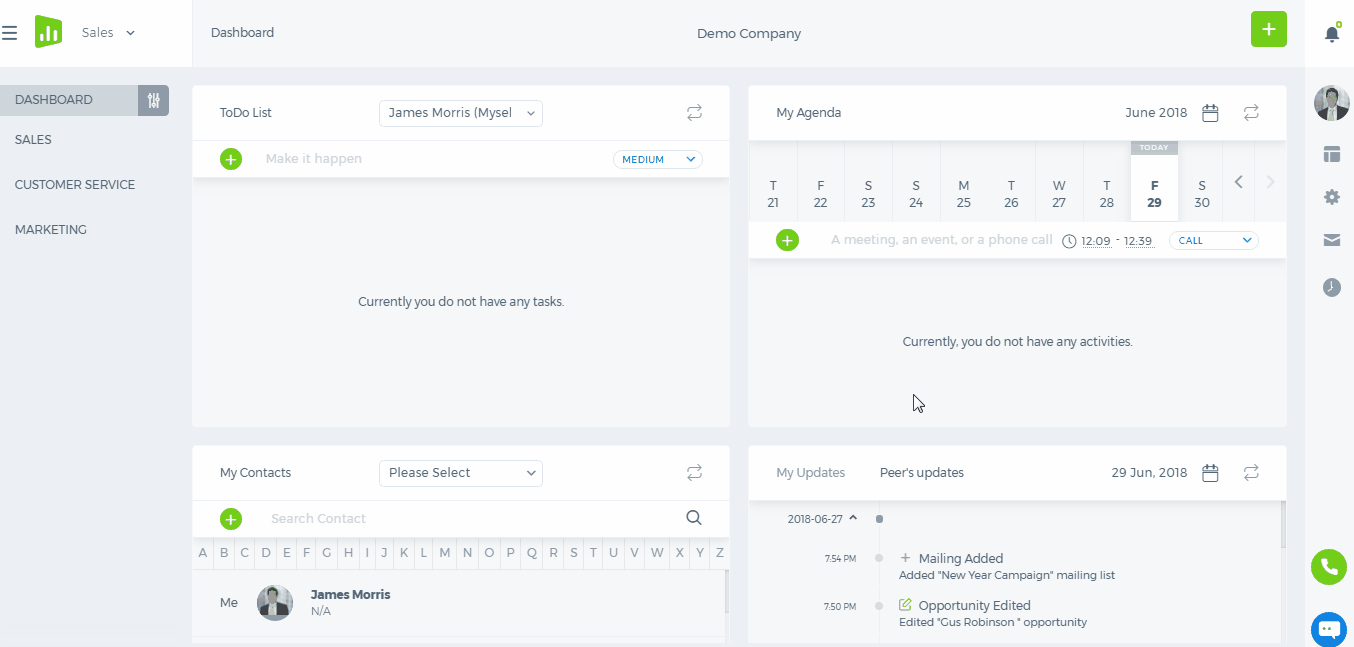Select Dashboard in left sidebar
This screenshot has width=1354, height=647.
(69, 100)
